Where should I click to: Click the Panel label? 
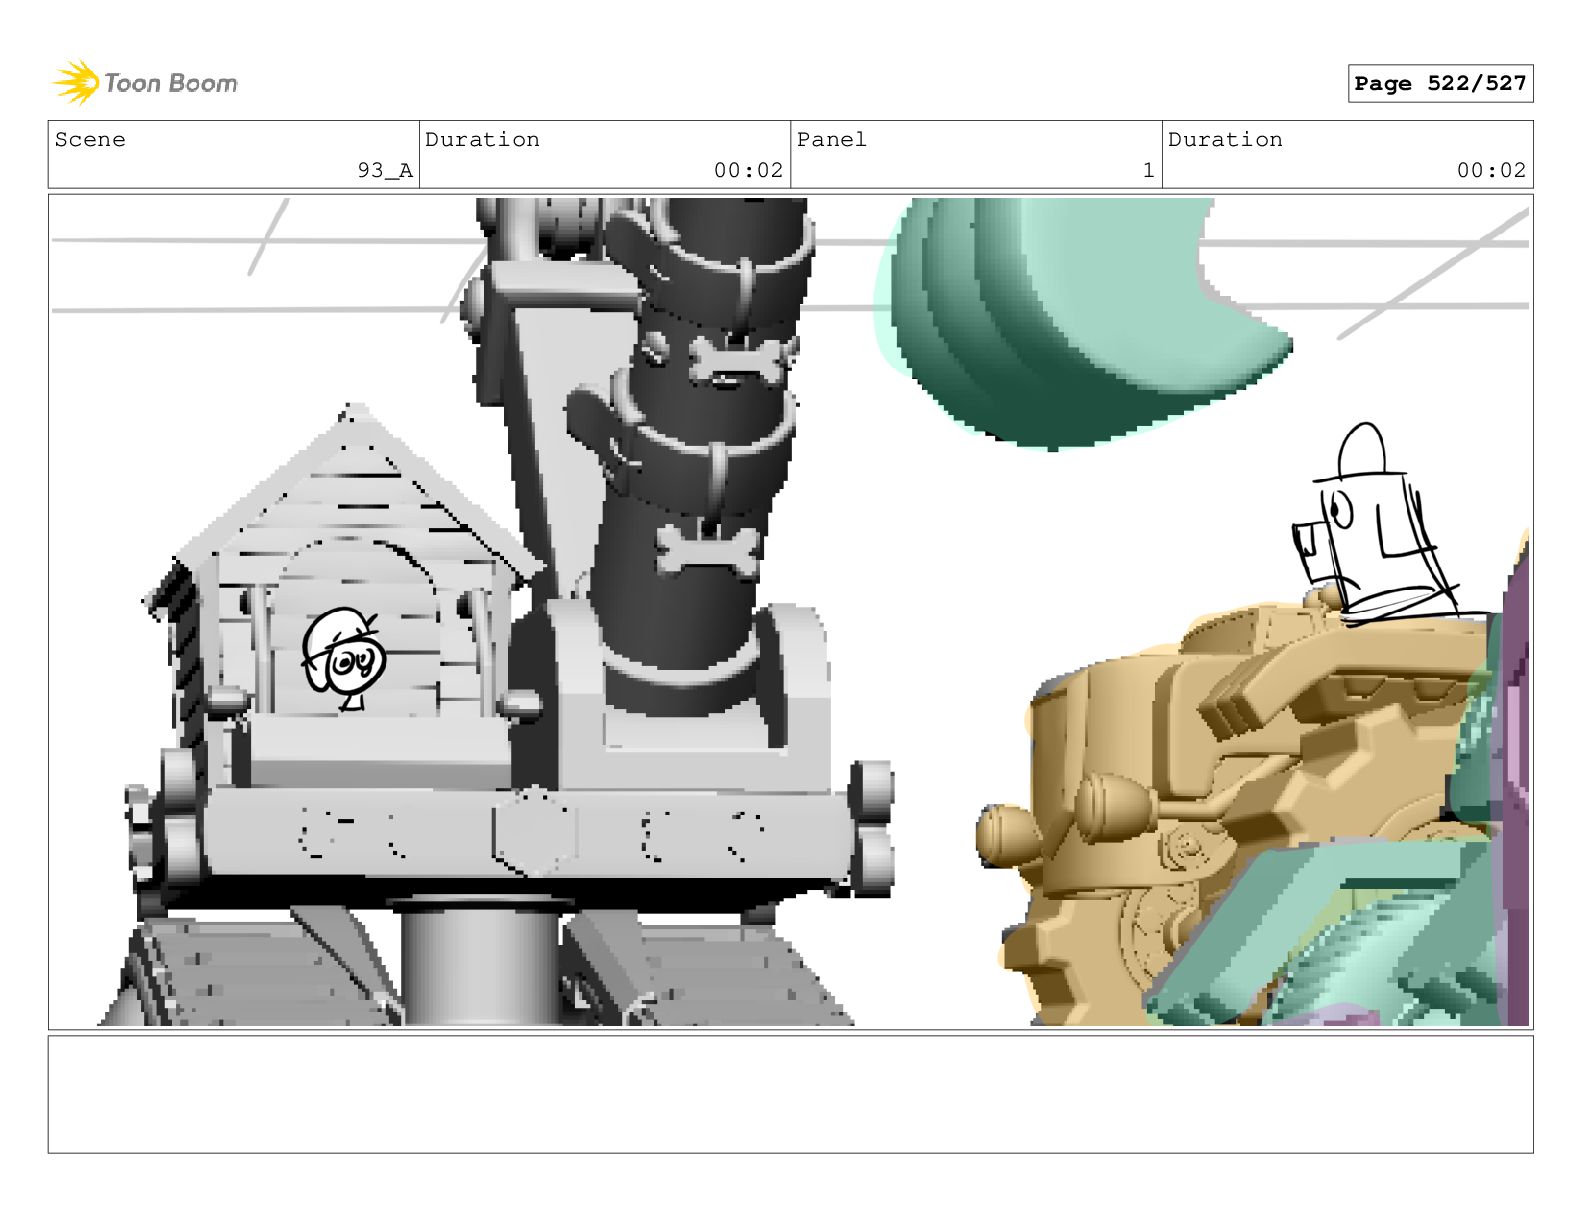click(x=831, y=140)
